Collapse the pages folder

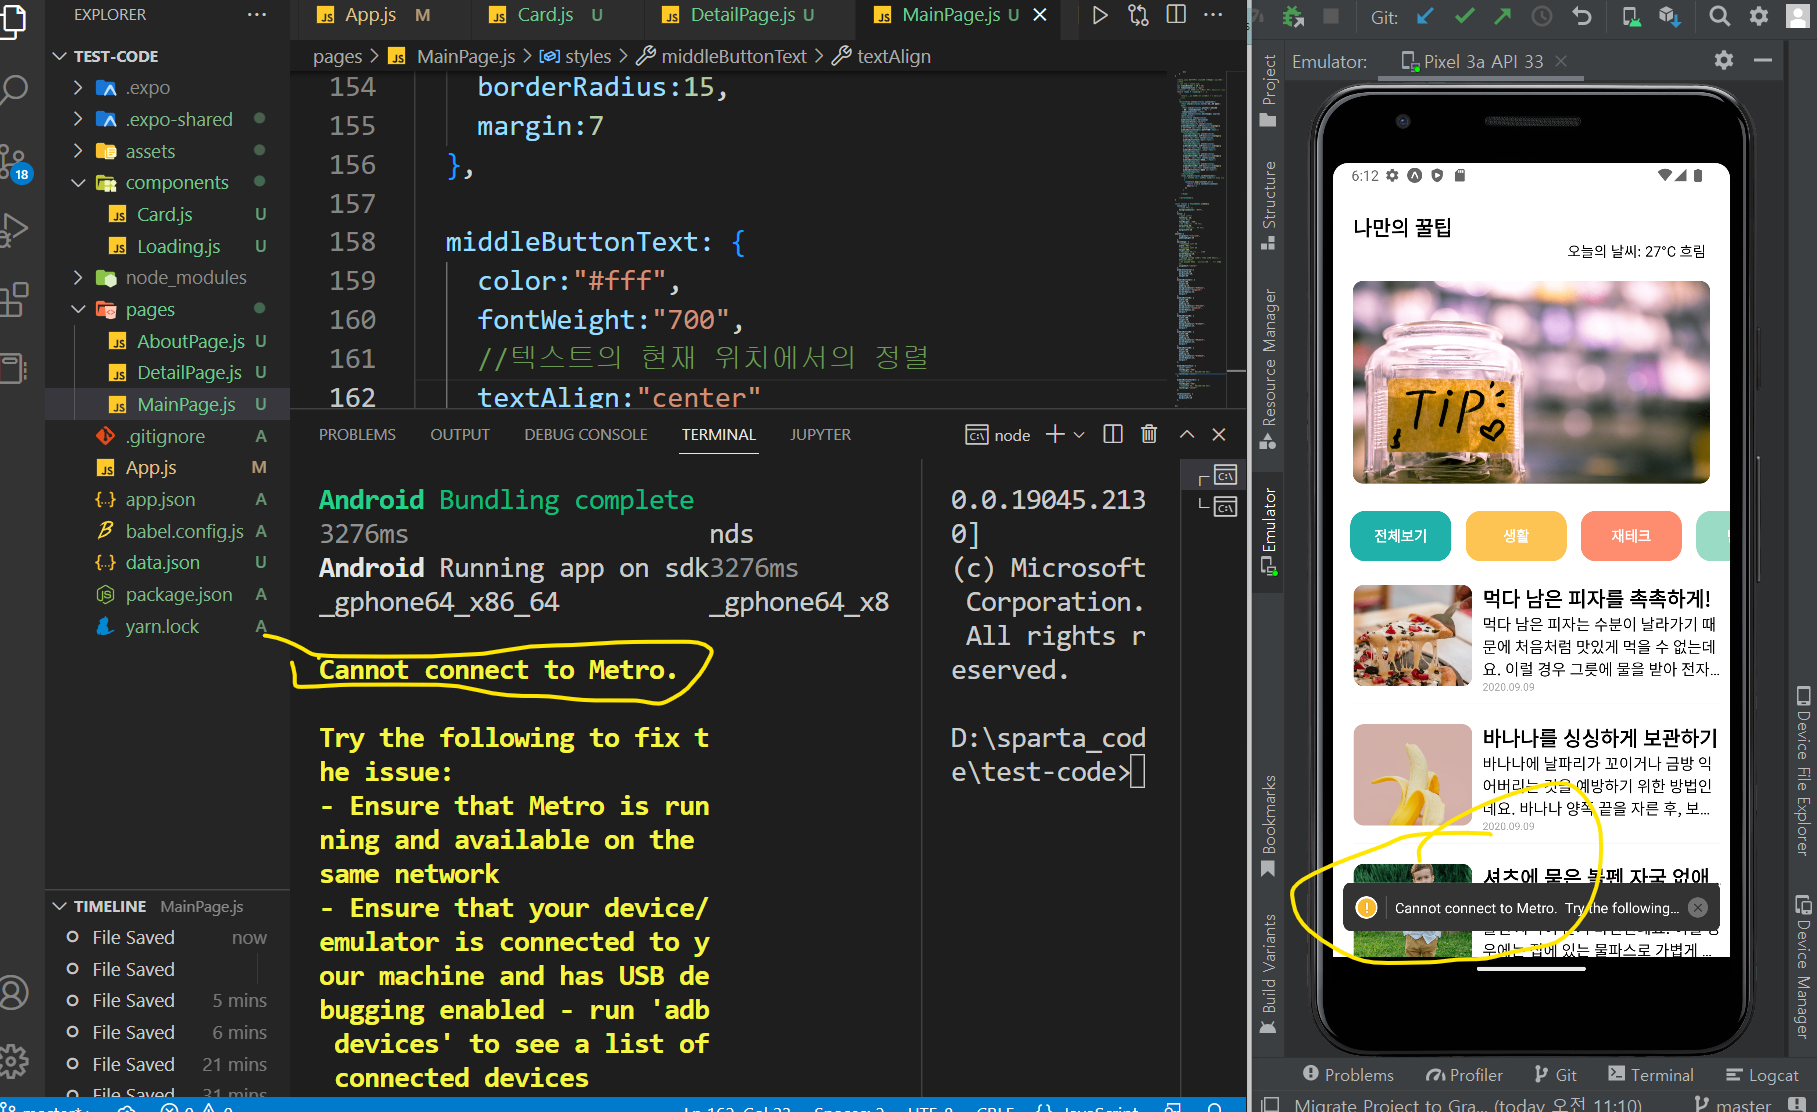tap(78, 309)
